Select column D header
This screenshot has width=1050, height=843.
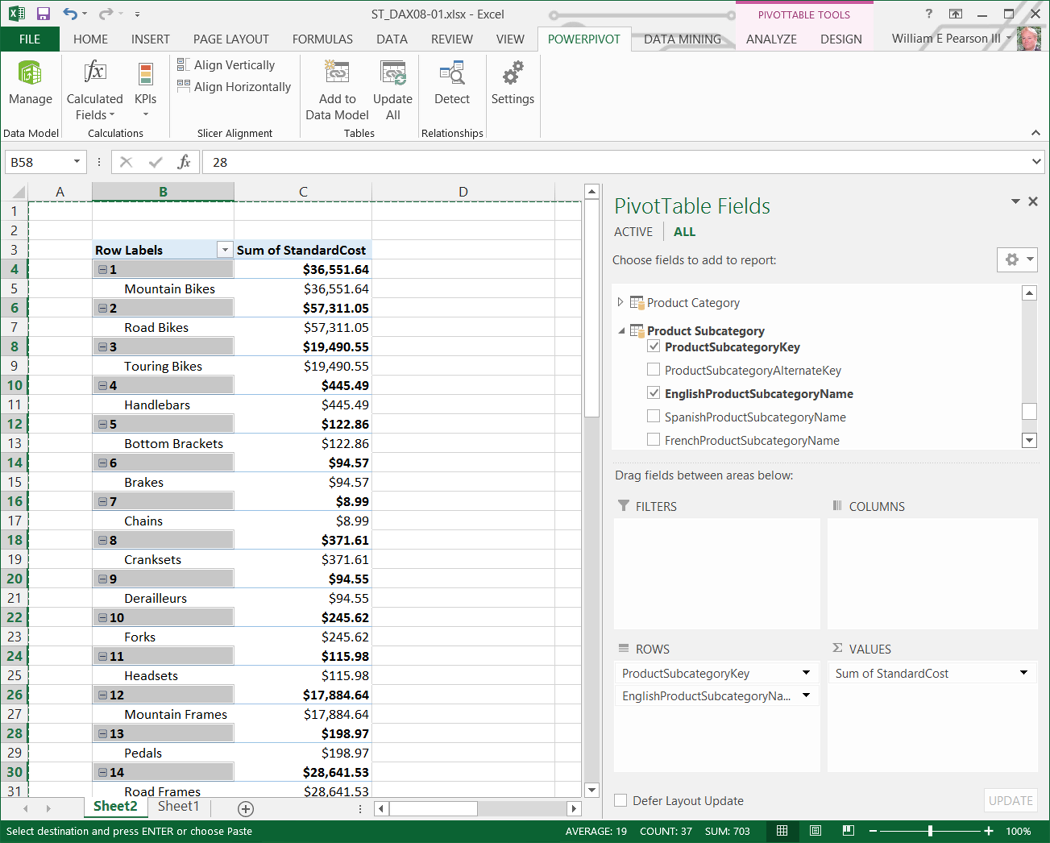click(x=463, y=192)
